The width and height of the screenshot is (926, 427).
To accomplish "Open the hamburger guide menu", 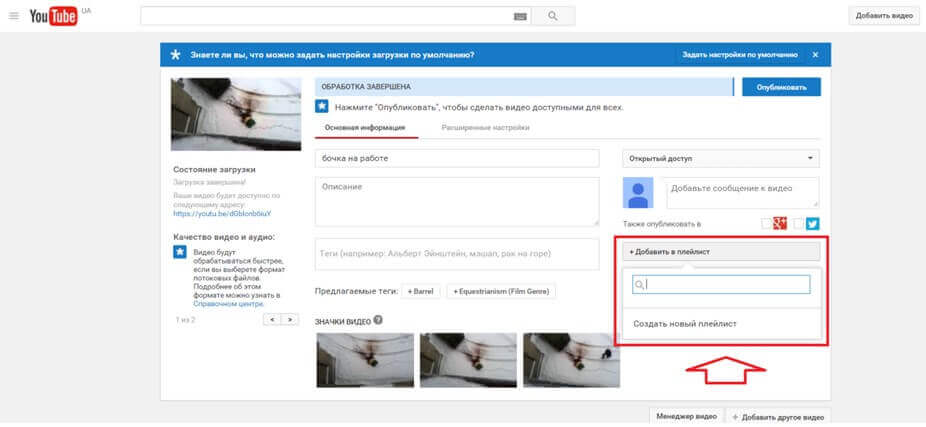I will pos(14,15).
